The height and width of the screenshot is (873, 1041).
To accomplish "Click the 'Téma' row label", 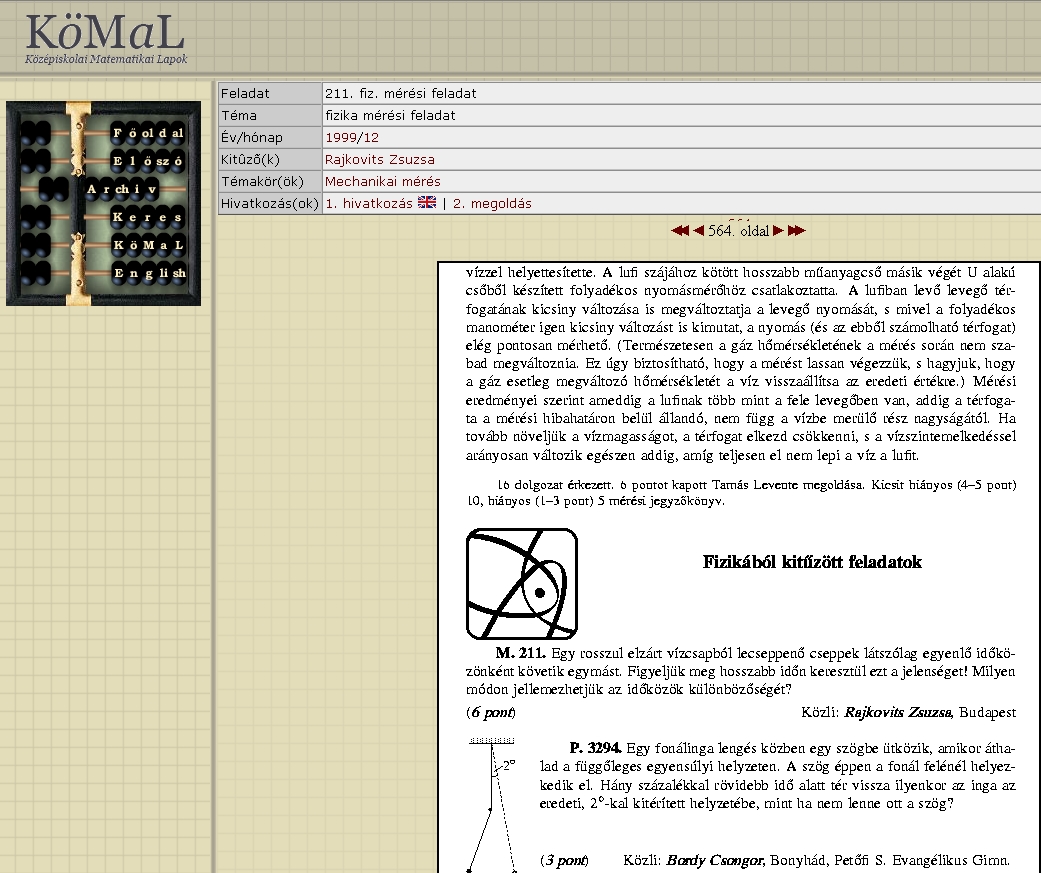I will coord(270,115).
